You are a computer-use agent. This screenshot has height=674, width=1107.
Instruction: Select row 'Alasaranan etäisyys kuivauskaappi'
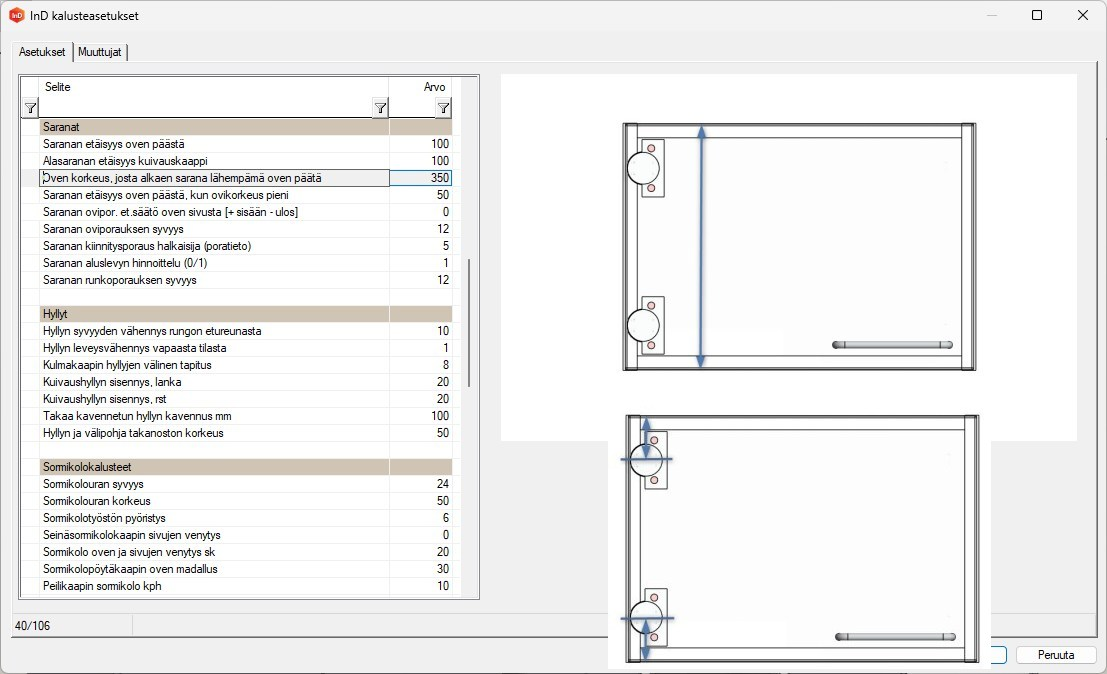(246, 161)
